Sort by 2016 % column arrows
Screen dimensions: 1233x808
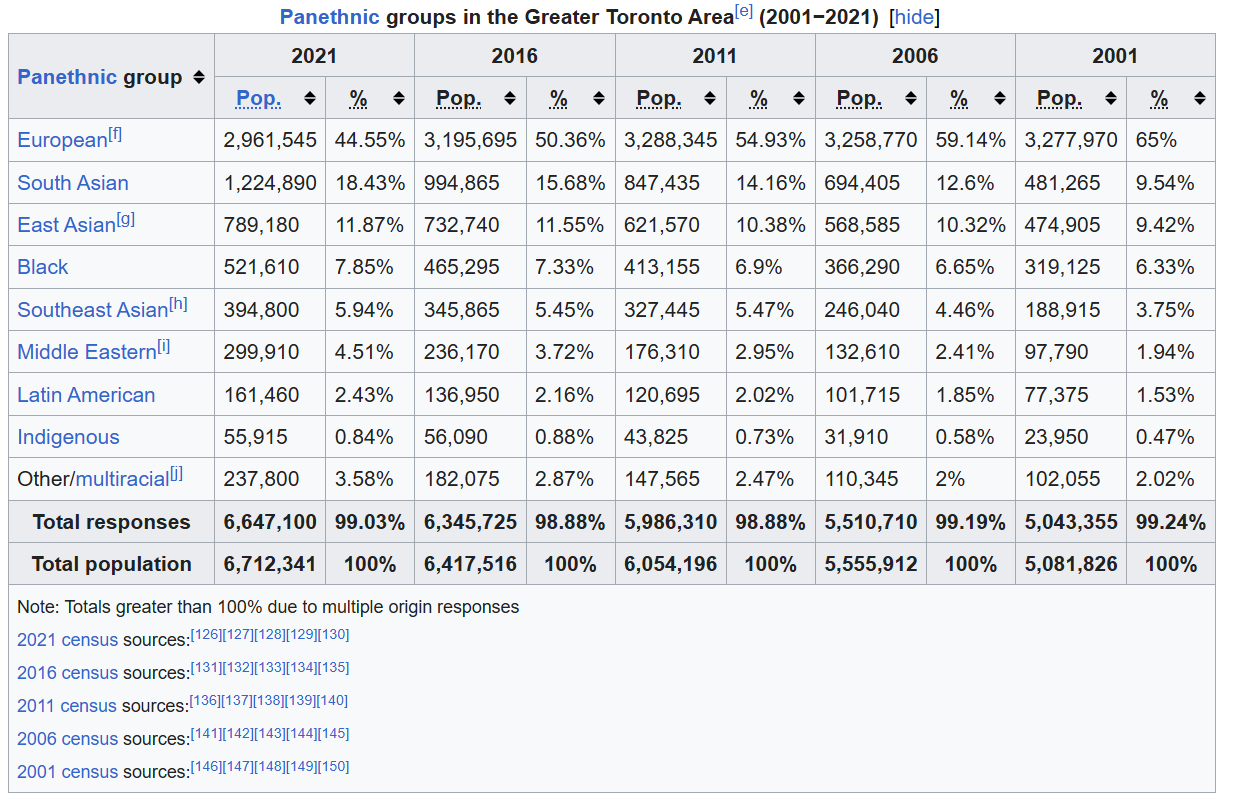coord(598,98)
